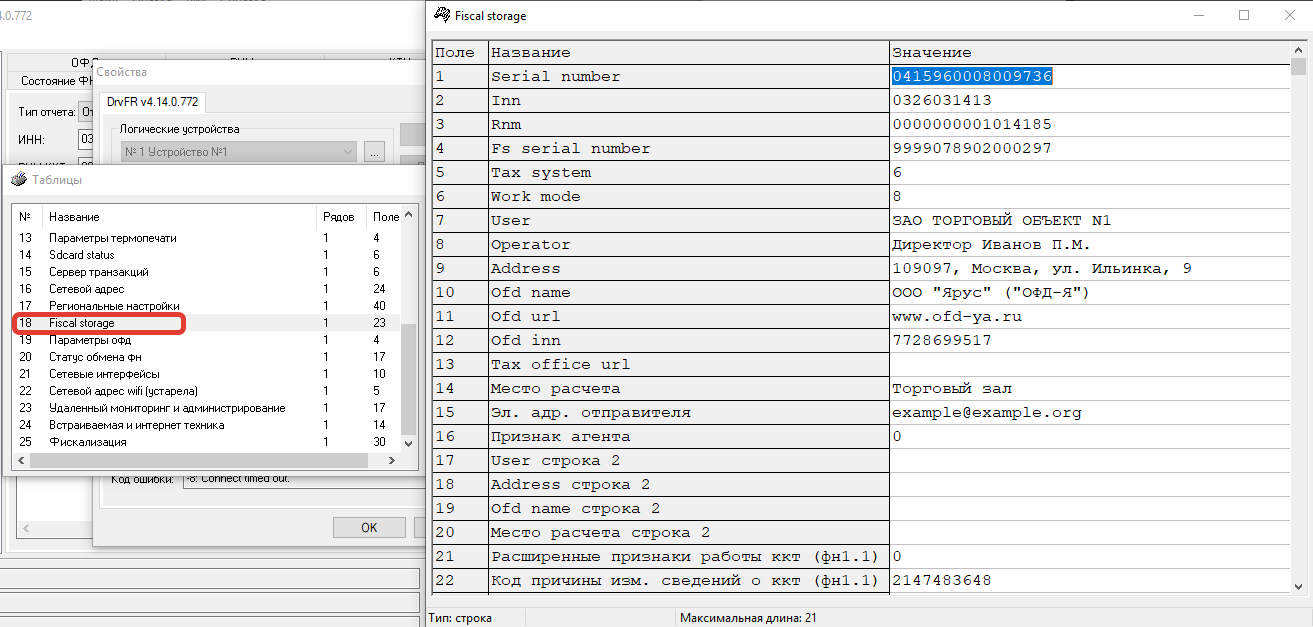The image size is (1313, 627).
Task: Select the Состояние ФН tab
Action: [x=50, y=81]
